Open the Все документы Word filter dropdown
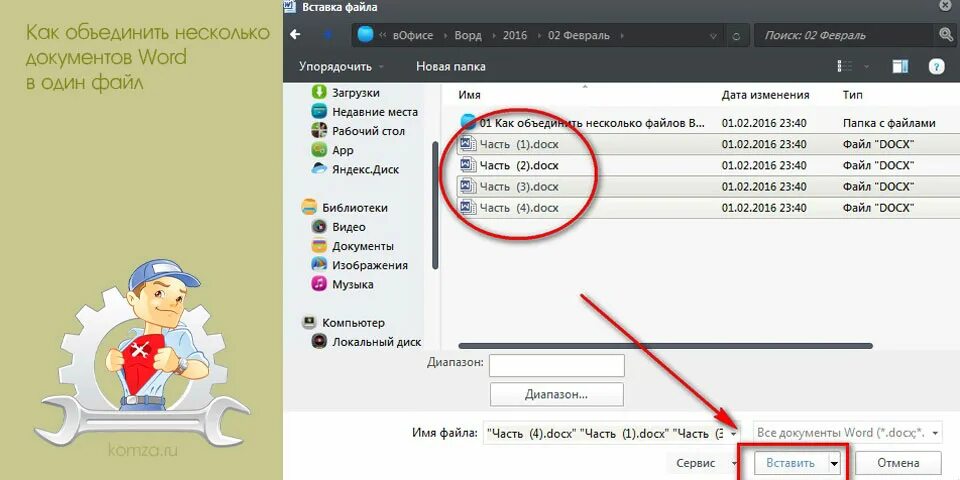Image resolution: width=960 pixels, height=480 pixels. (x=847, y=433)
